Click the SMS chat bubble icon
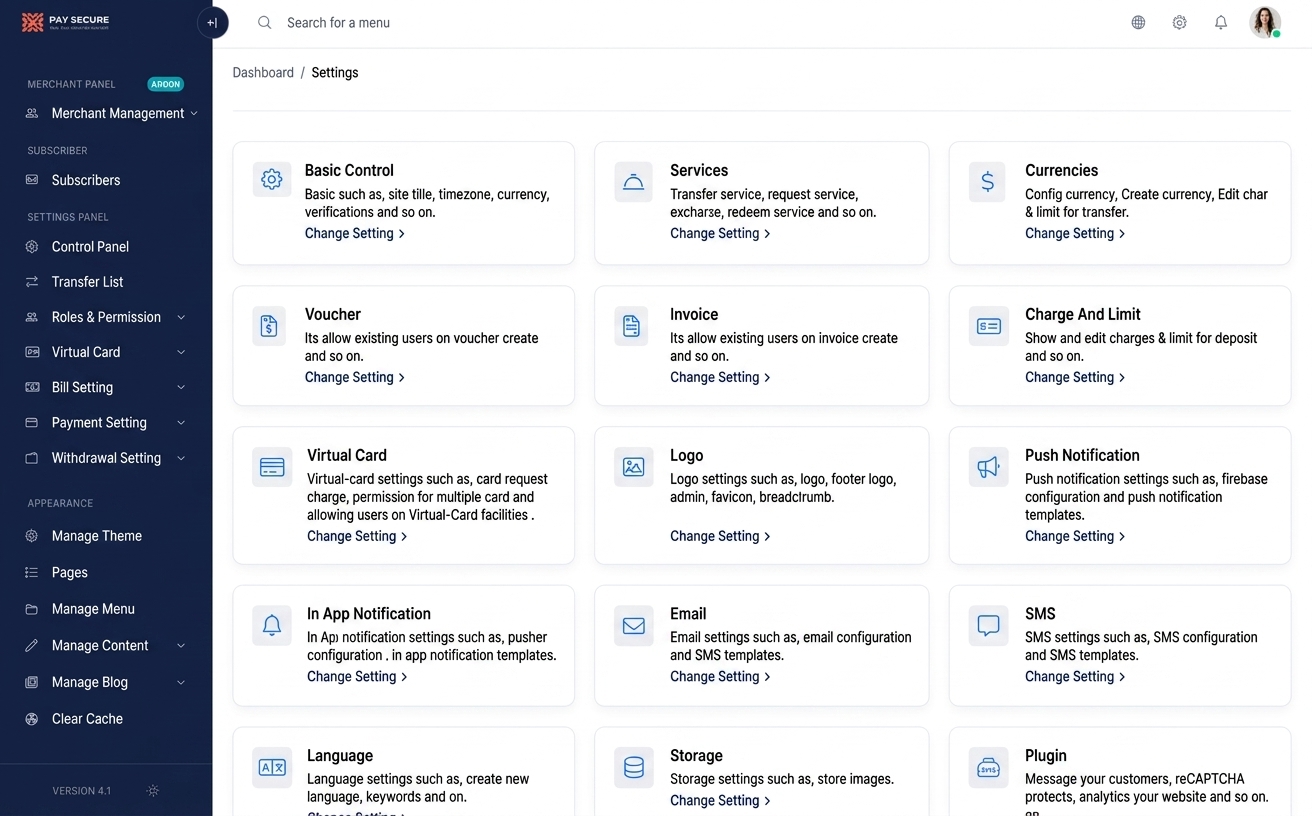 click(989, 626)
